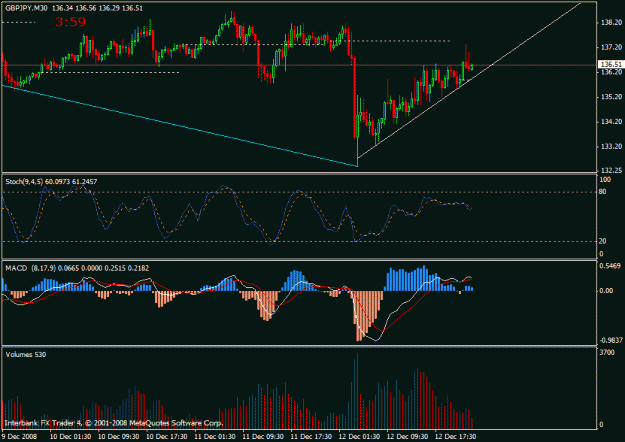Click the 0.00 MACD scale value
Image resolution: width=625 pixels, height=442 pixels.
(x=606, y=291)
